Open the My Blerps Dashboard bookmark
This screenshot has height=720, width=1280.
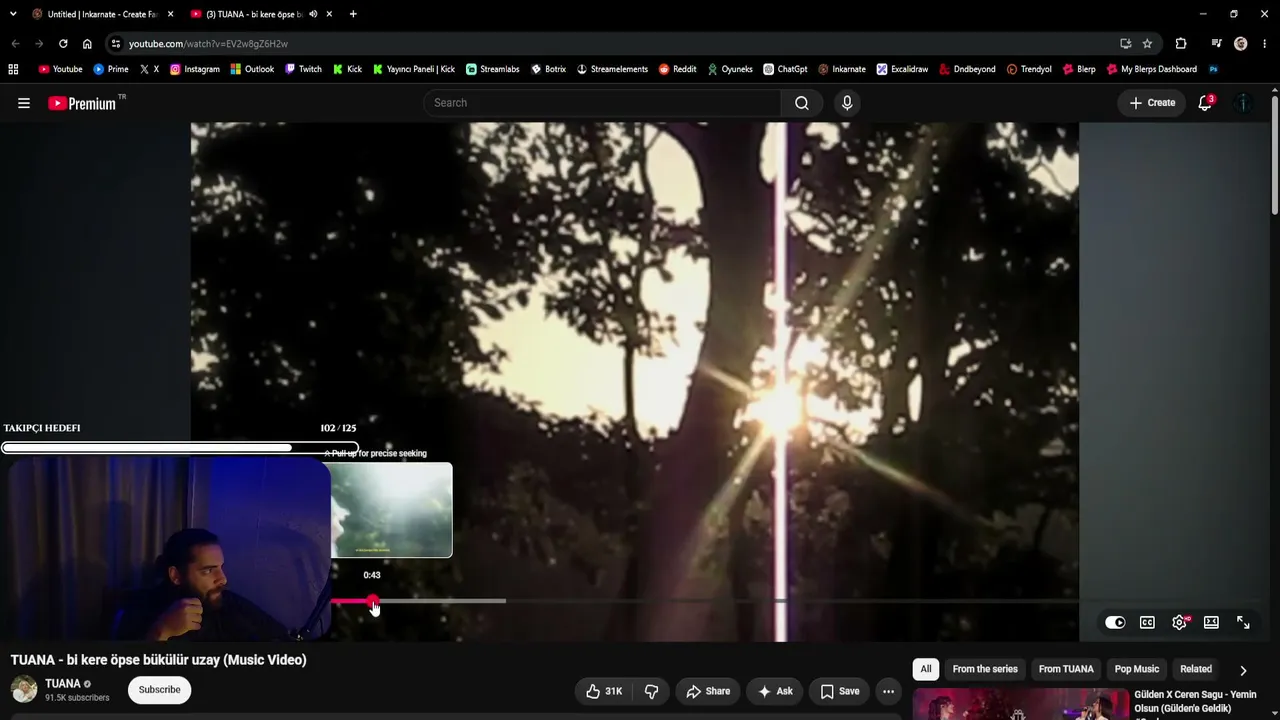(x=1152, y=69)
